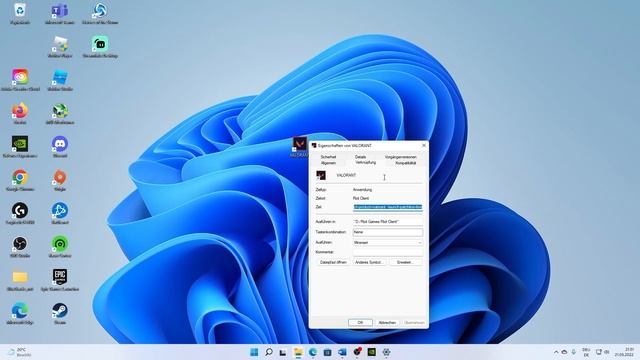The width and height of the screenshot is (640, 360).
Task: Open taskbar Search magnifier
Action: 269,352
